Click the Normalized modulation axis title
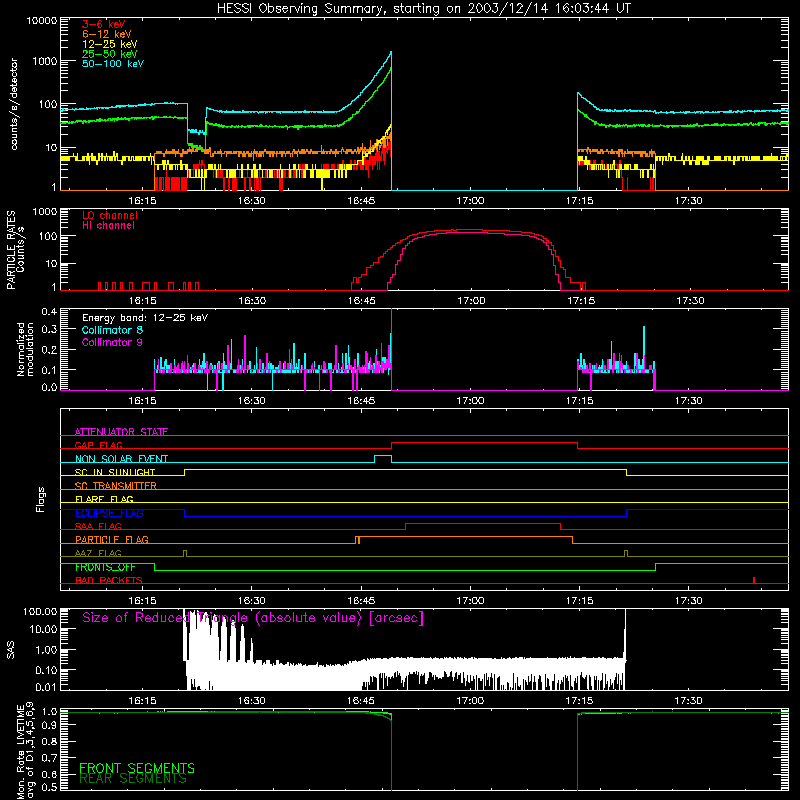Screen dimensions: 800x800 (x=25, y=349)
